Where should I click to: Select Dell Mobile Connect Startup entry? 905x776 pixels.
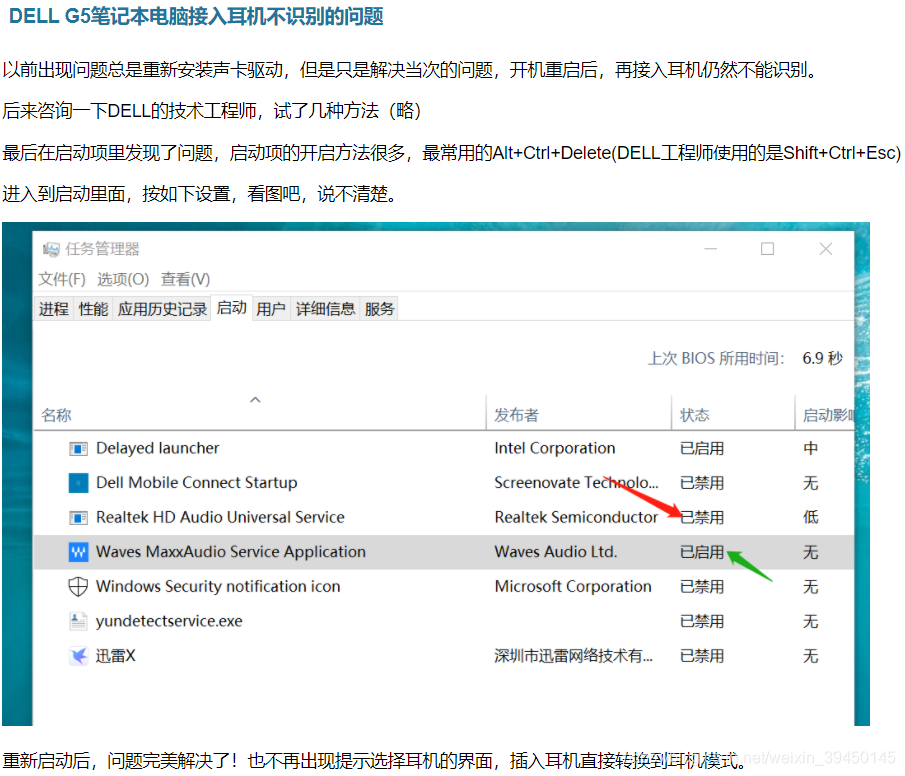pos(197,483)
